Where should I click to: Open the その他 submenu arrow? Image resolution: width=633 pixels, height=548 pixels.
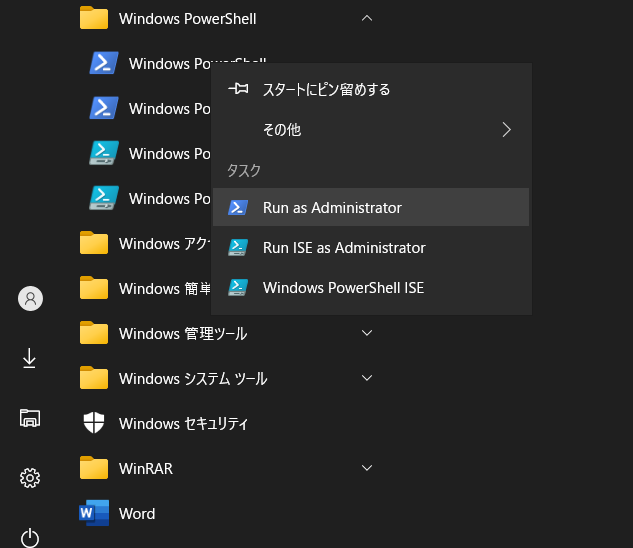pyautogui.click(x=507, y=130)
